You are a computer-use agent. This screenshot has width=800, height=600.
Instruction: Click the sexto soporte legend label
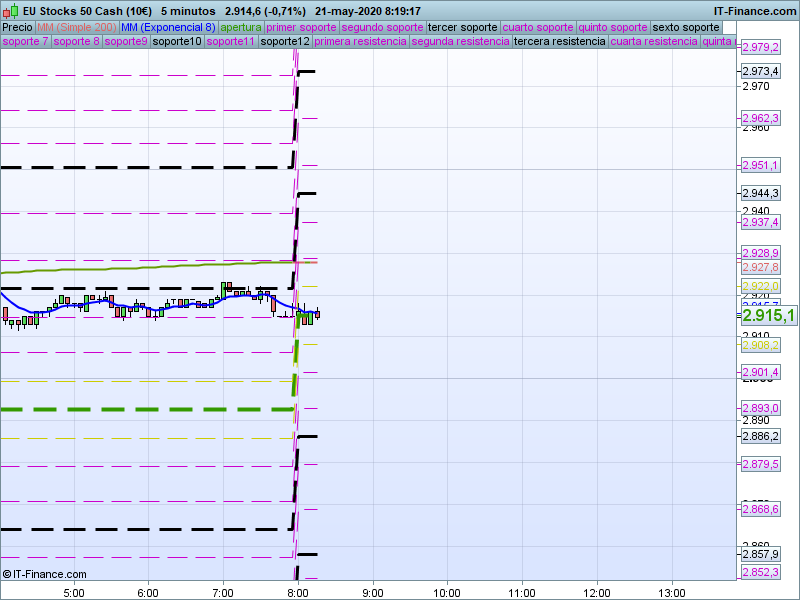pos(685,27)
